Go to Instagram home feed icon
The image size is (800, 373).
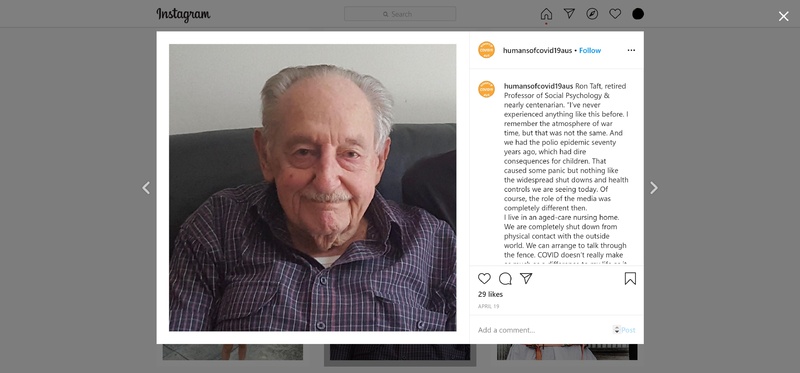[546, 14]
